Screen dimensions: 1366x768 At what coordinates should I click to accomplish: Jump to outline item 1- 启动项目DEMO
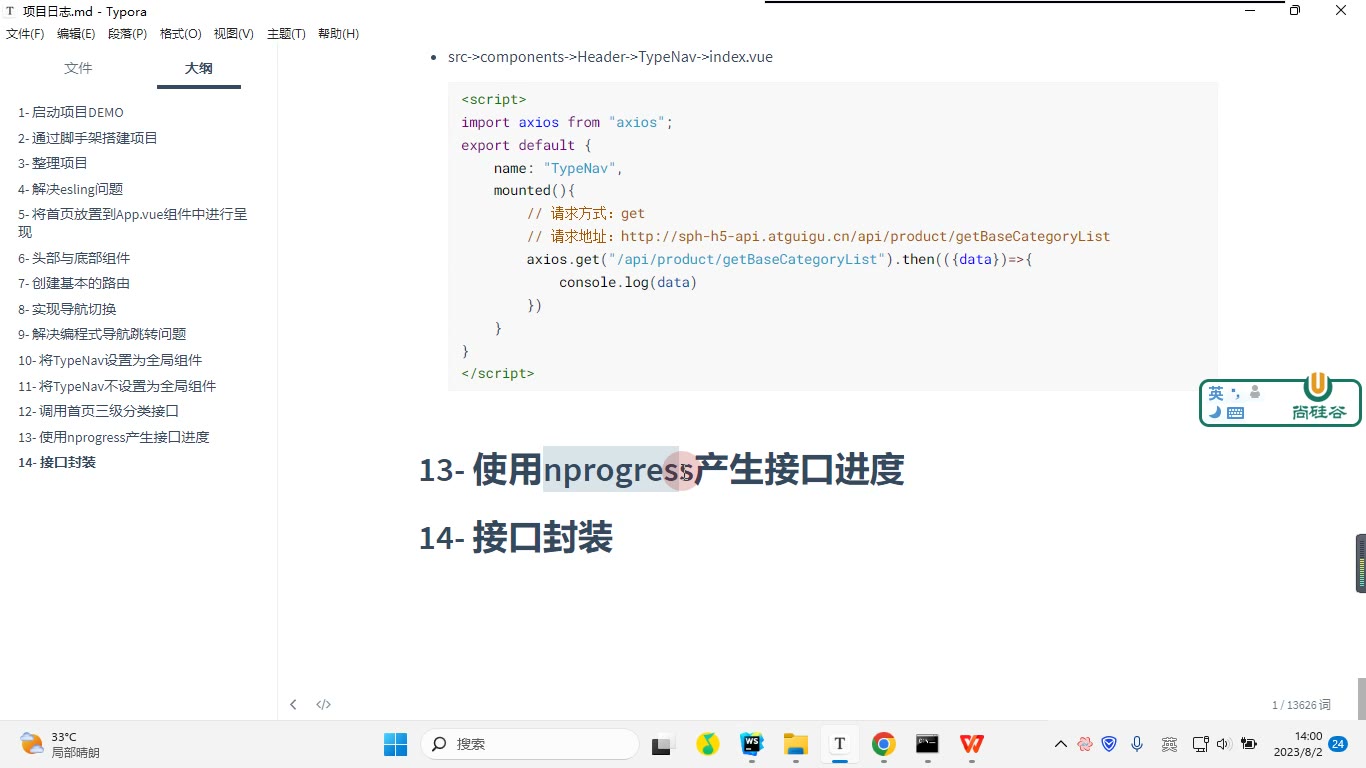71,112
